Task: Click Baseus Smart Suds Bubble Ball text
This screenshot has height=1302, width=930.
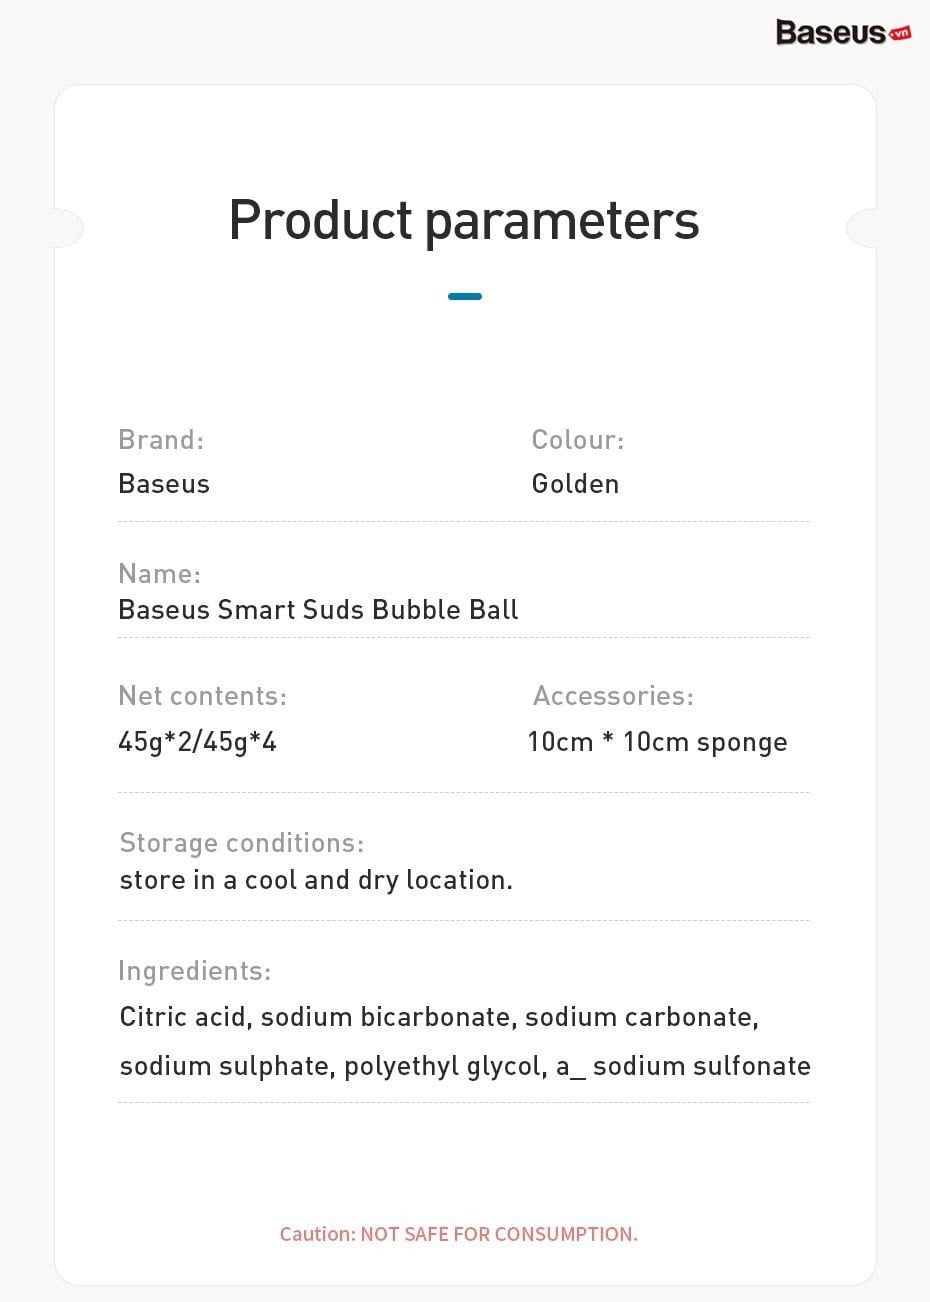Action: (318, 610)
